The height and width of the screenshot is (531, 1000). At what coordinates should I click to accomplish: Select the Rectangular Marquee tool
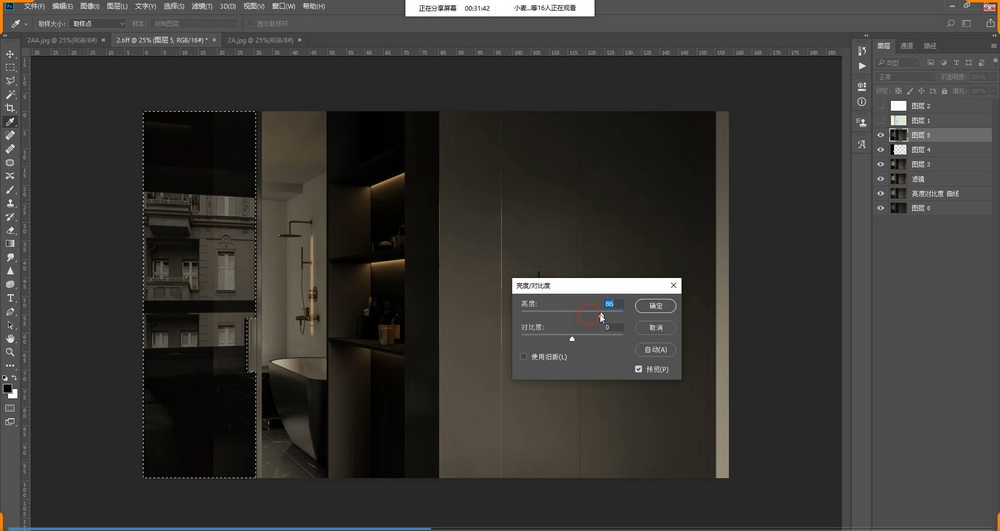(x=10, y=66)
